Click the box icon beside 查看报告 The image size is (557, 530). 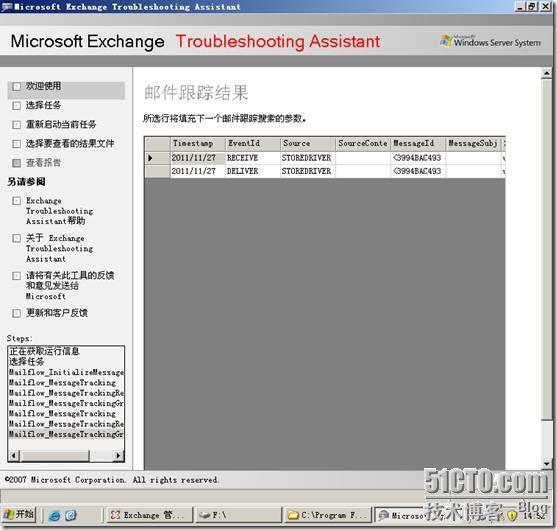[x=16, y=163]
